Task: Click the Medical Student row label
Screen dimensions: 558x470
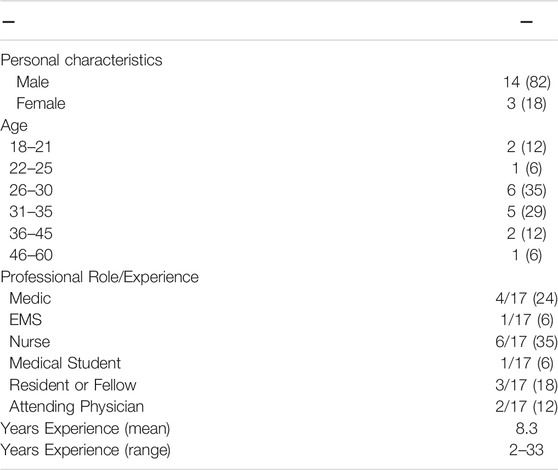Action: (x=65, y=363)
